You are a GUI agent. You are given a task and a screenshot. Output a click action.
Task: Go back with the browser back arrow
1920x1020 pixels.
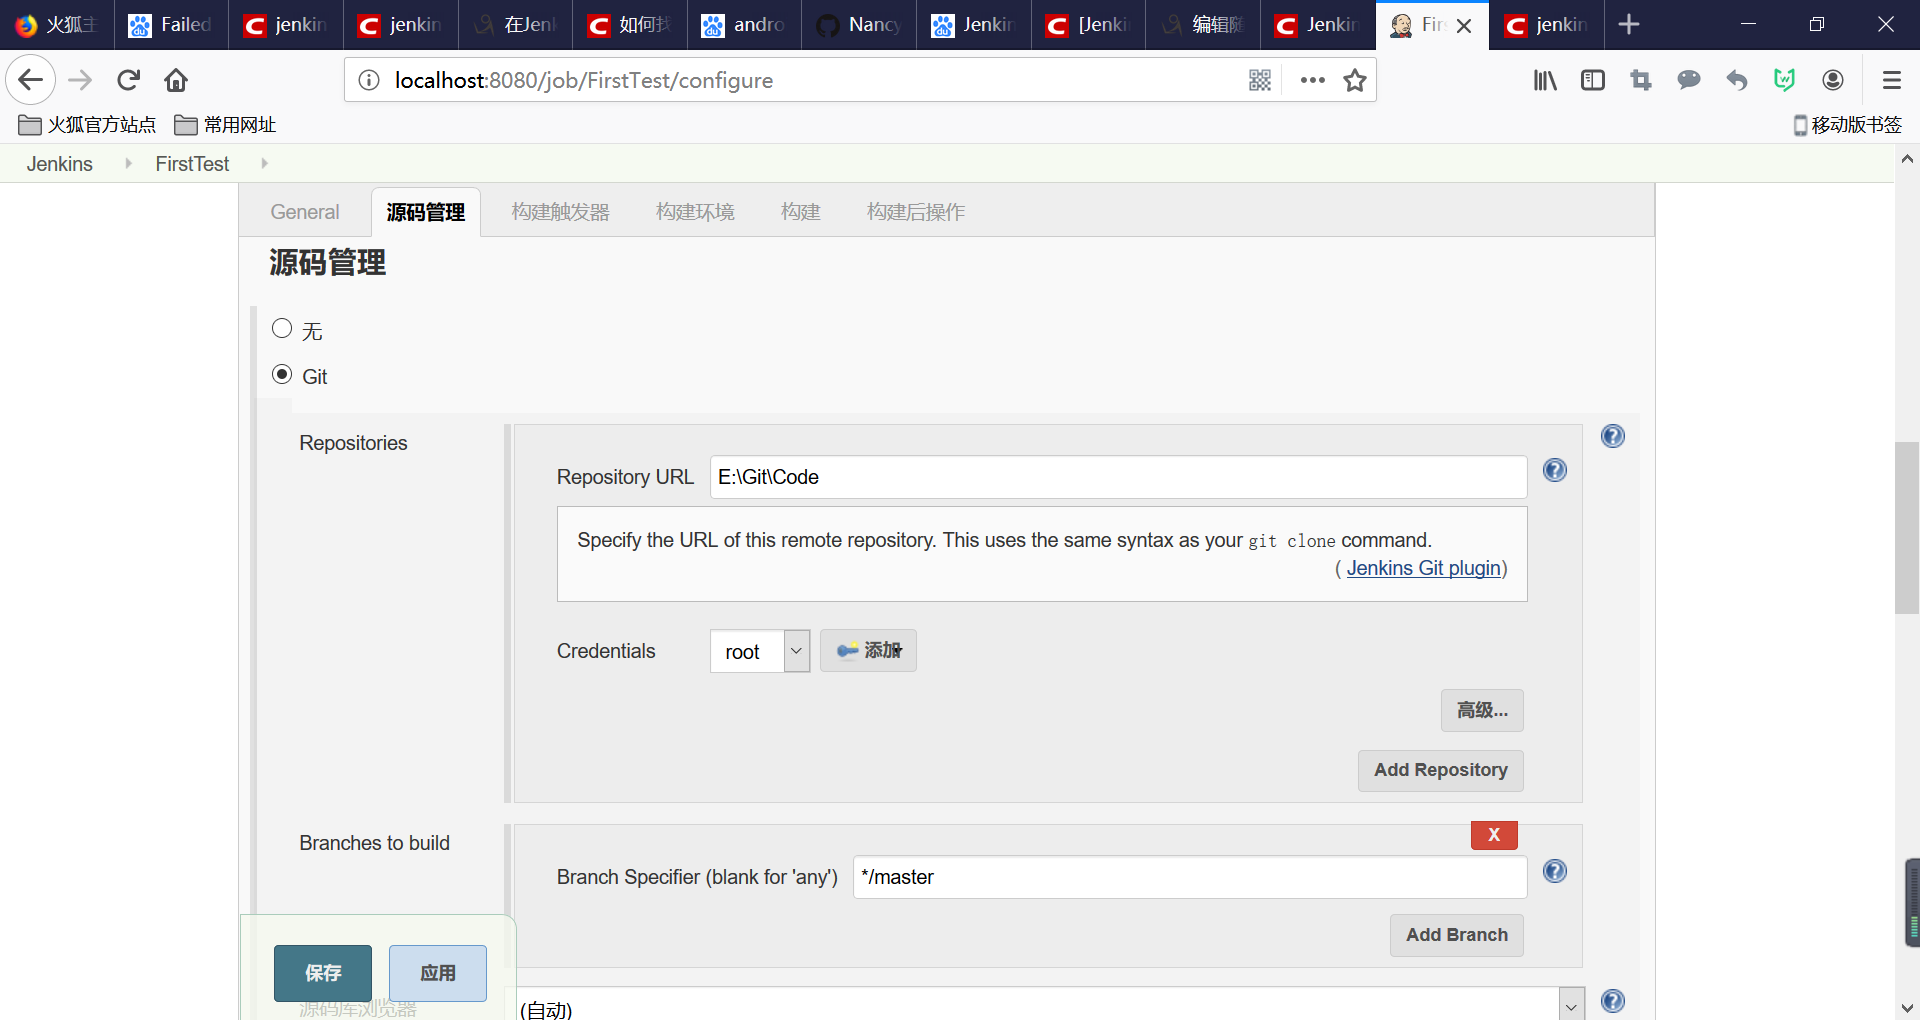click(x=31, y=80)
